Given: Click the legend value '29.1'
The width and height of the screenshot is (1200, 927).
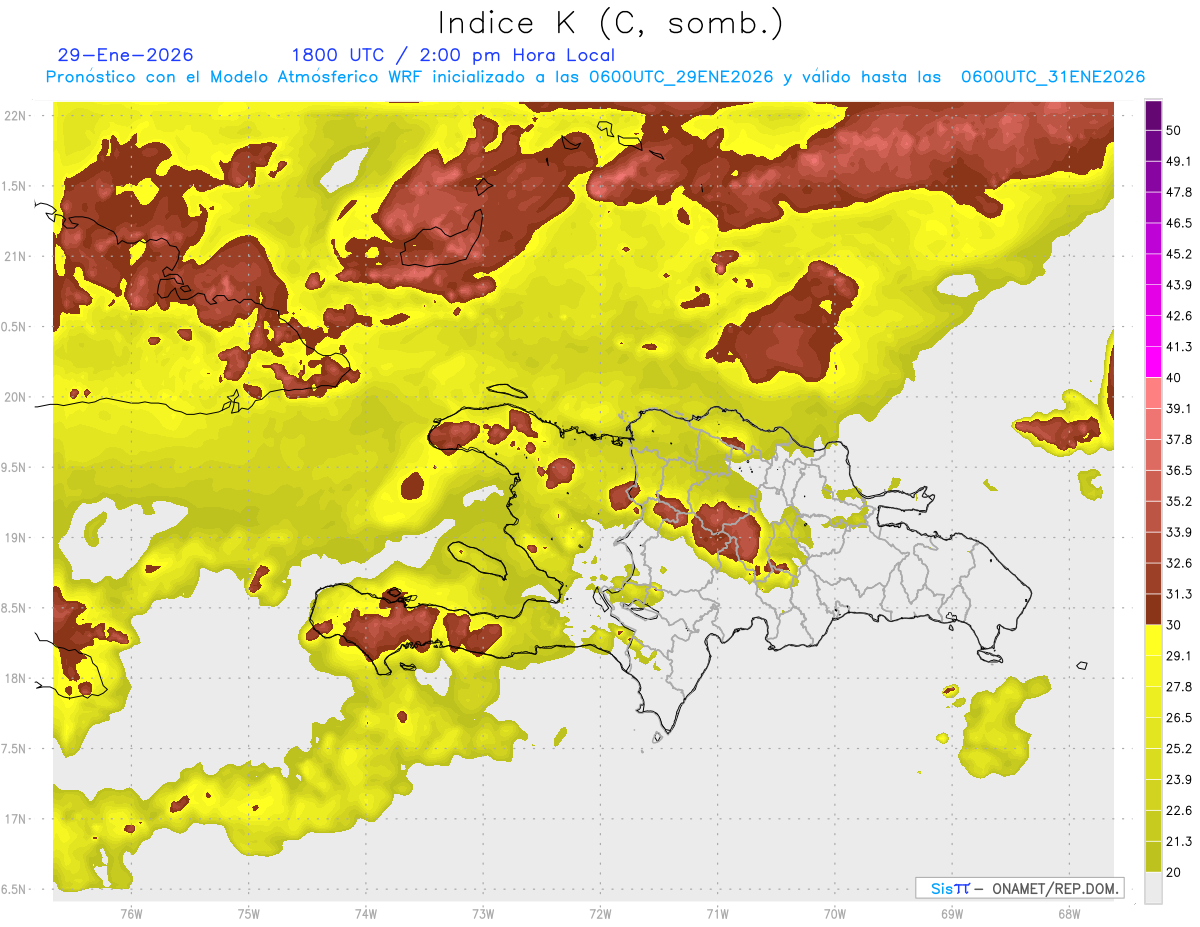Looking at the screenshot, I should click(1179, 656).
